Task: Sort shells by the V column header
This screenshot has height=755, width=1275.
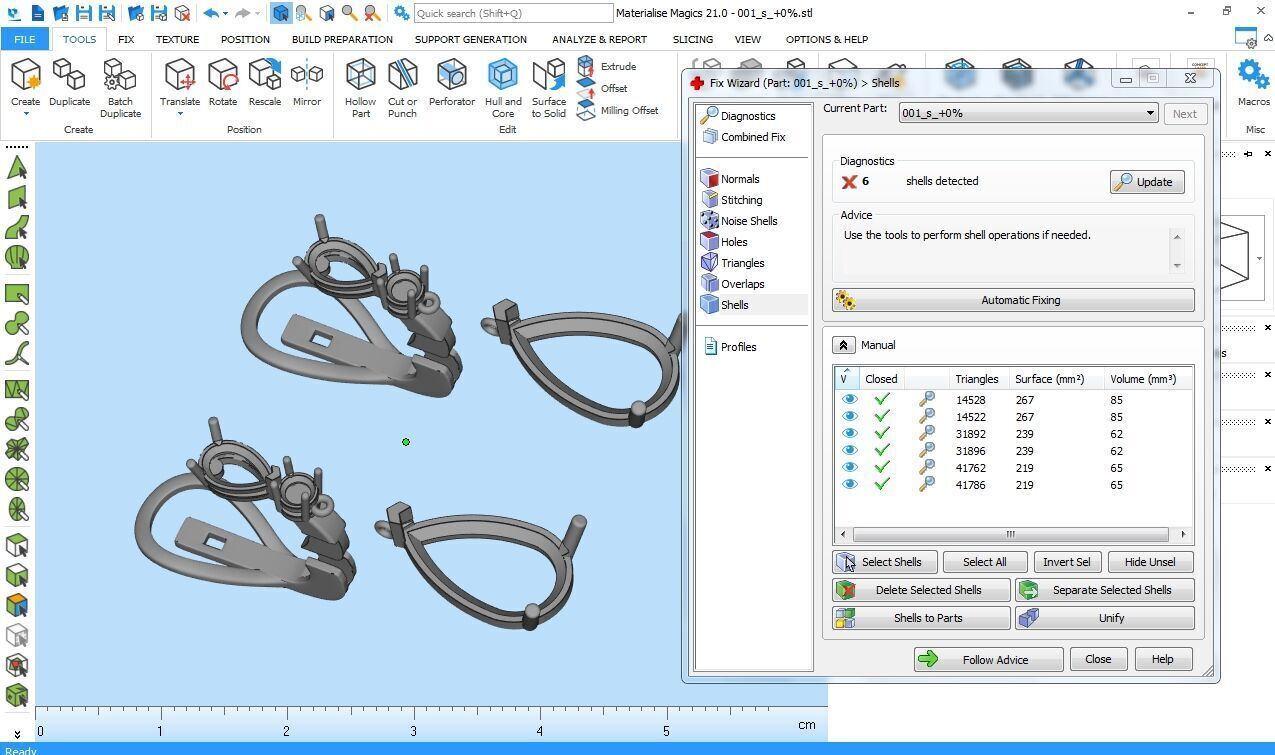Action: [846, 378]
